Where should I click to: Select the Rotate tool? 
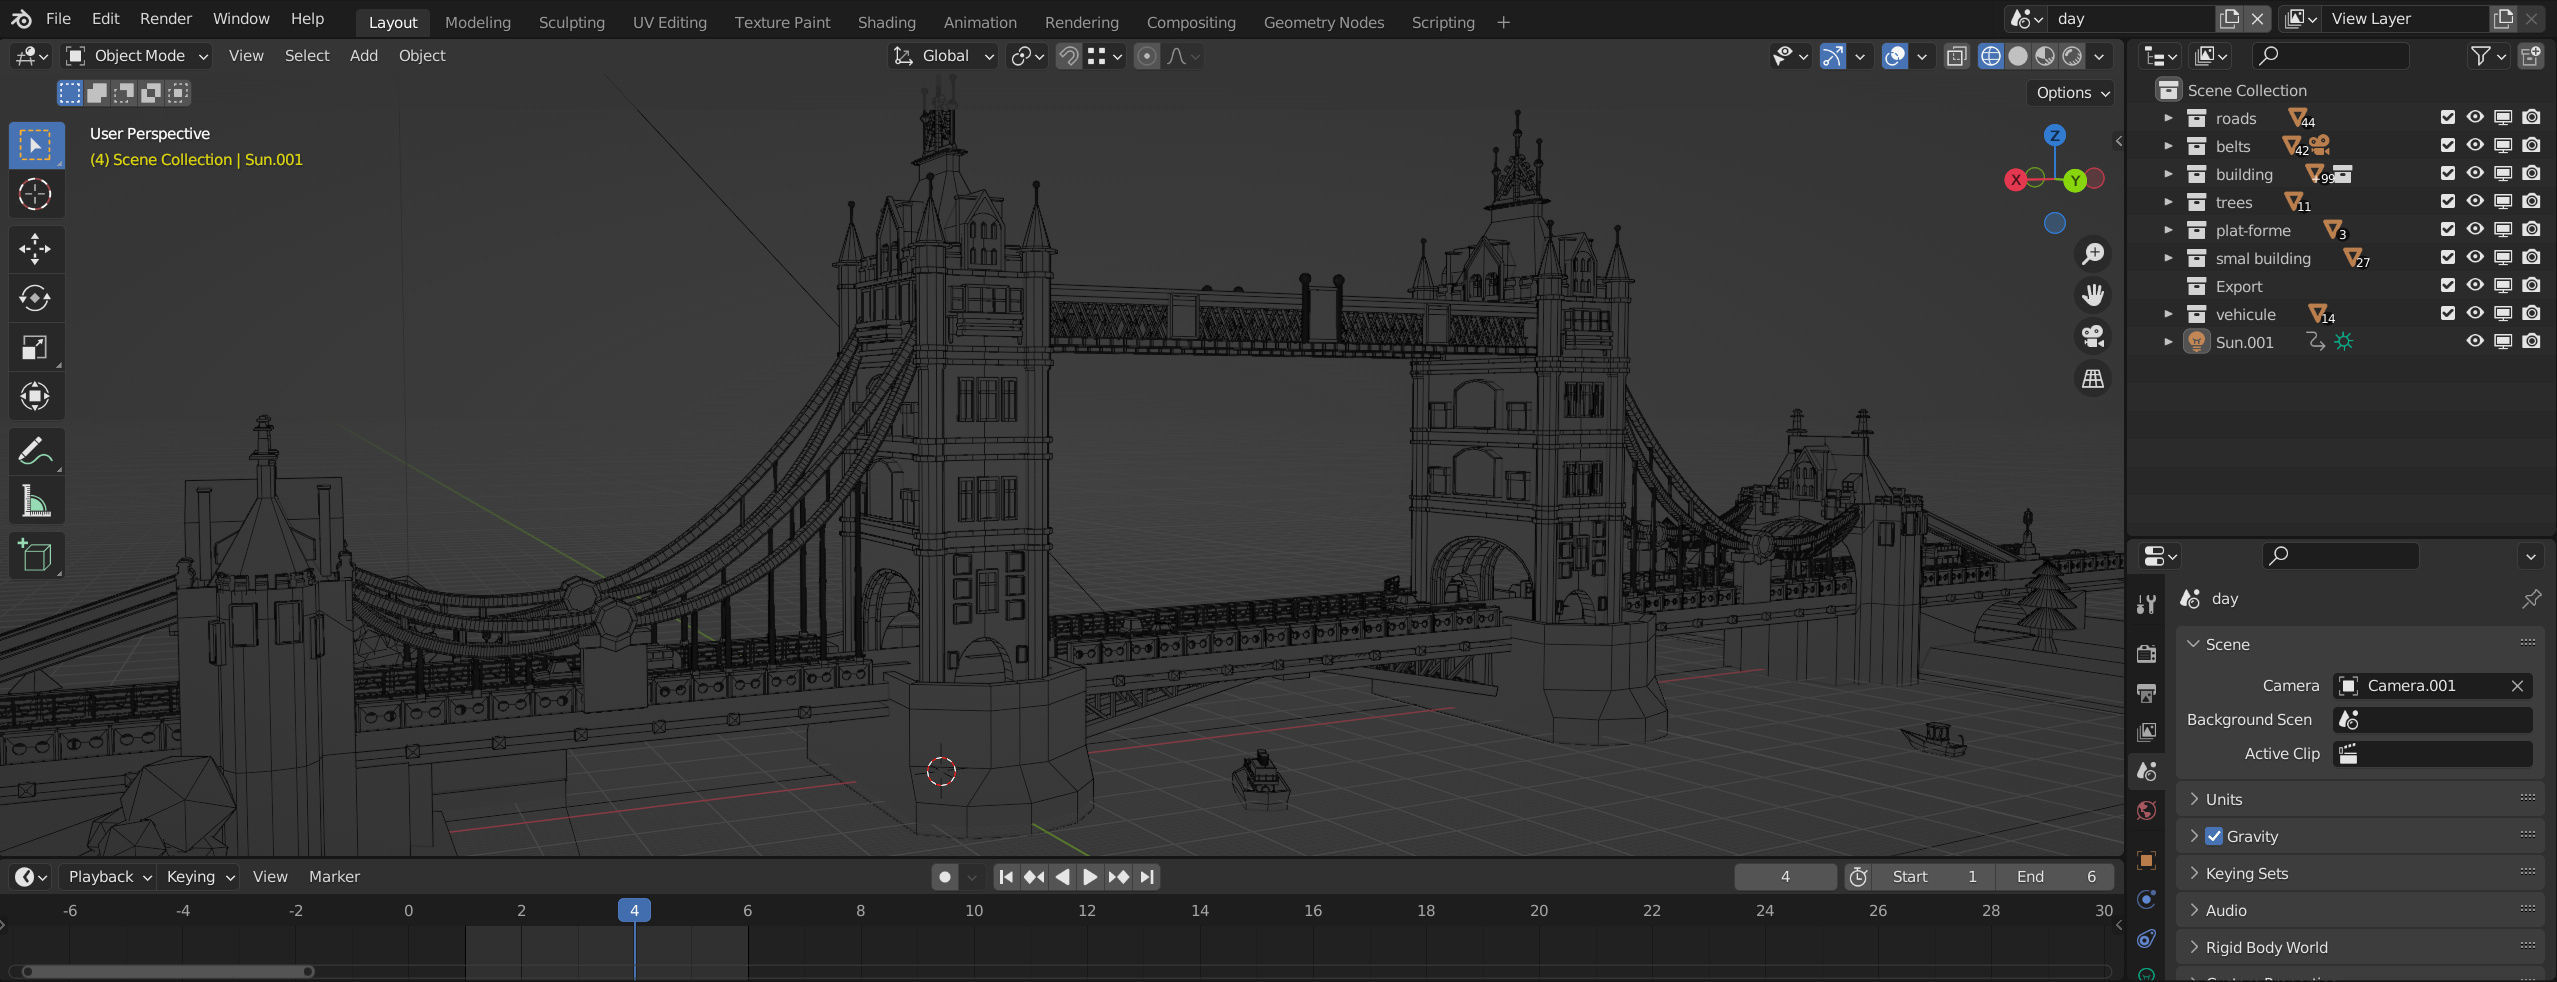[x=36, y=298]
